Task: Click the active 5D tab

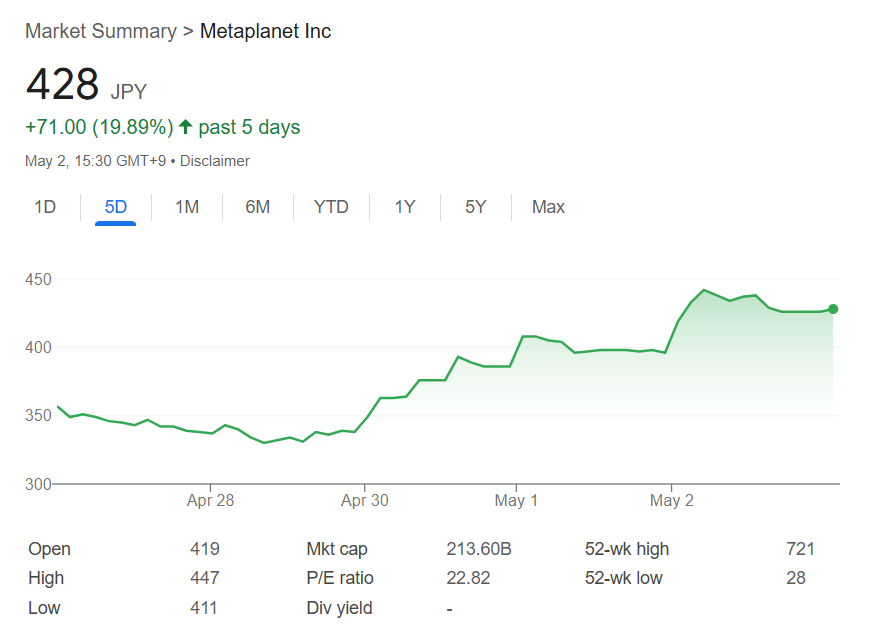Action: coord(116,207)
